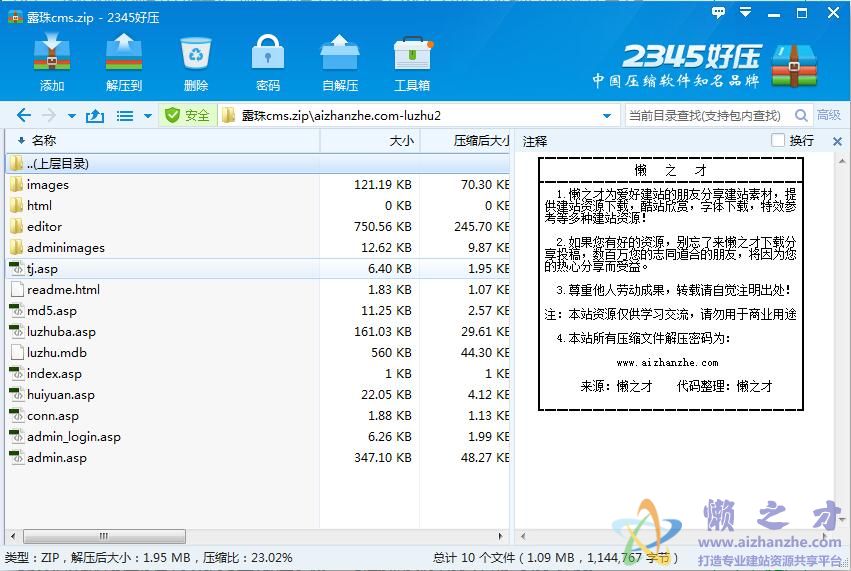Click www.aizhanzhe.com text in comment
Image resolution: width=851 pixels, height=571 pixels.
click(667, 363)
